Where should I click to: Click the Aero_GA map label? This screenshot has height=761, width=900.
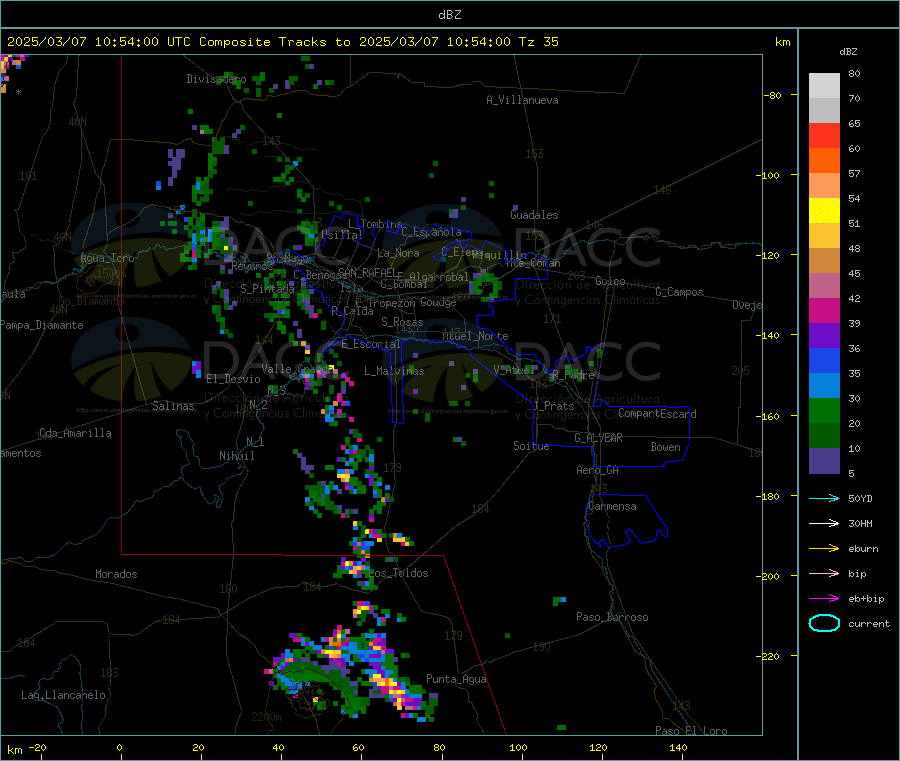click(x=598, y=470)
